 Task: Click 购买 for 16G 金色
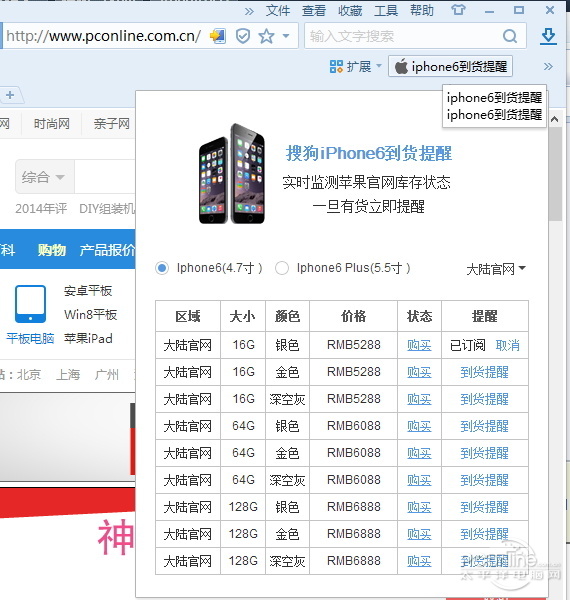point(419,372)
